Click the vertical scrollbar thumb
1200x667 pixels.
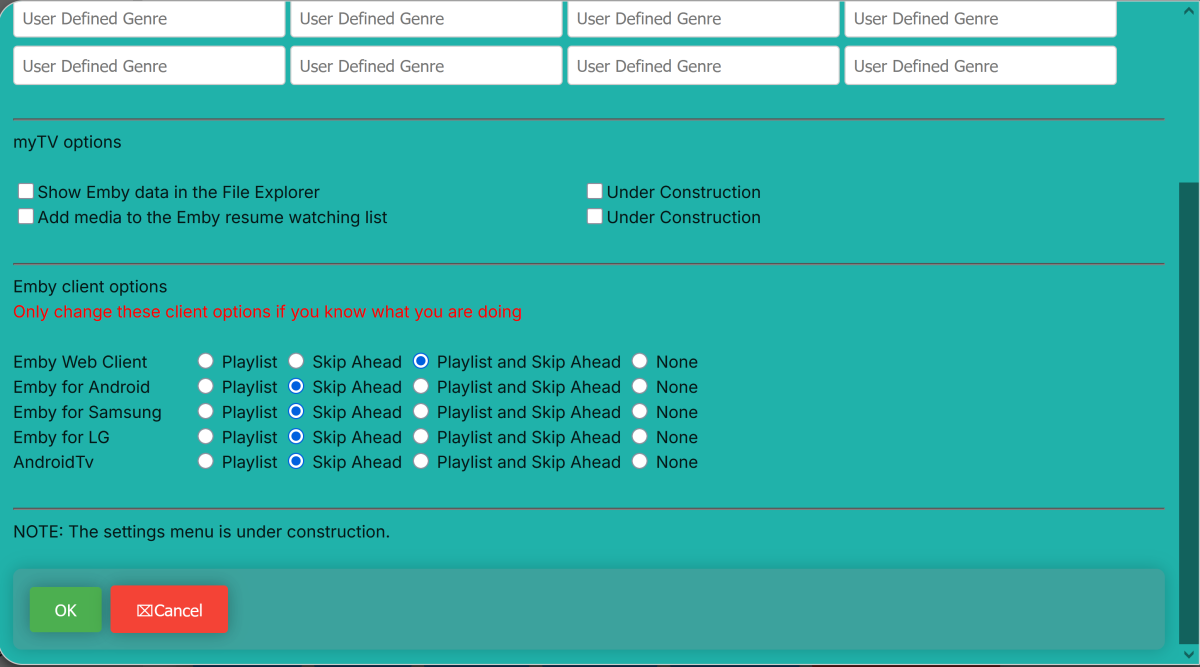click(x=1188, y=414)
